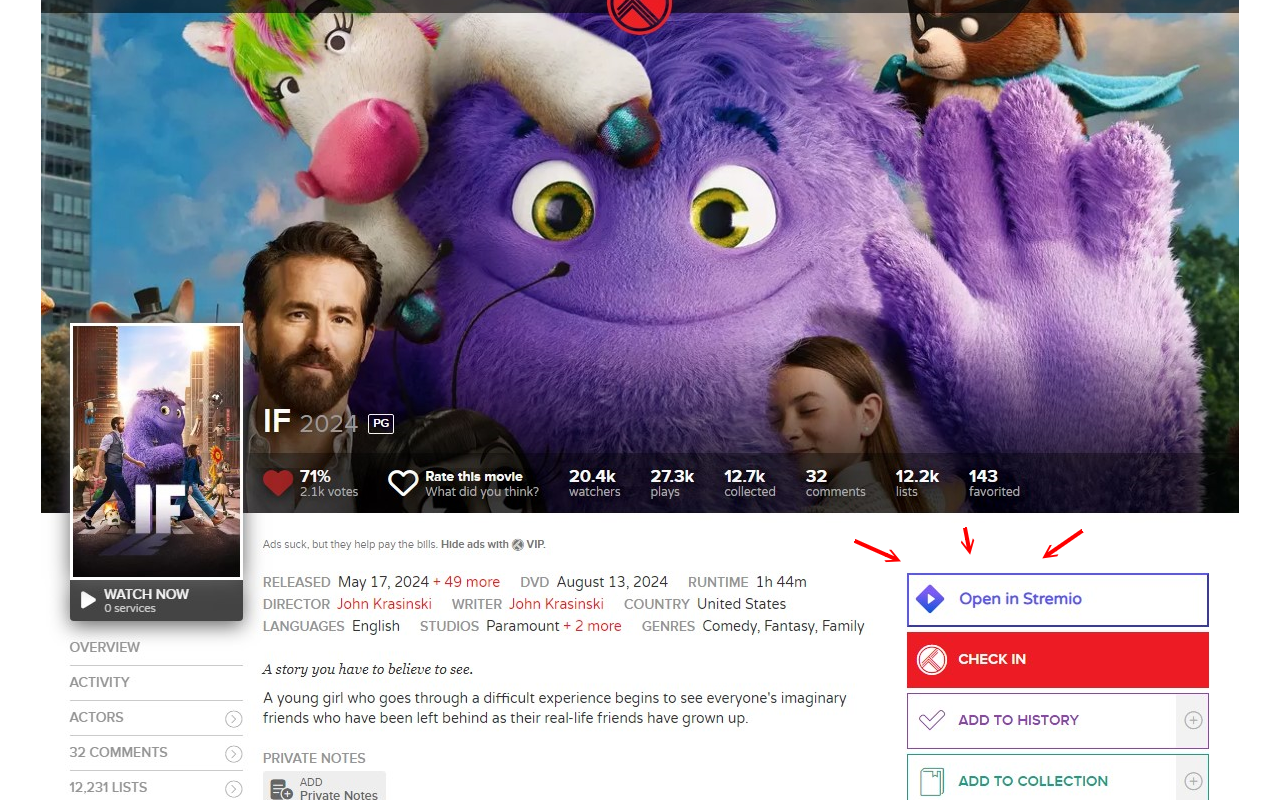Image resolution: width=1280 pixels, height=800 pixels.
Task: Open the 12,231 Lists section arrow
Action: point(234,789)
